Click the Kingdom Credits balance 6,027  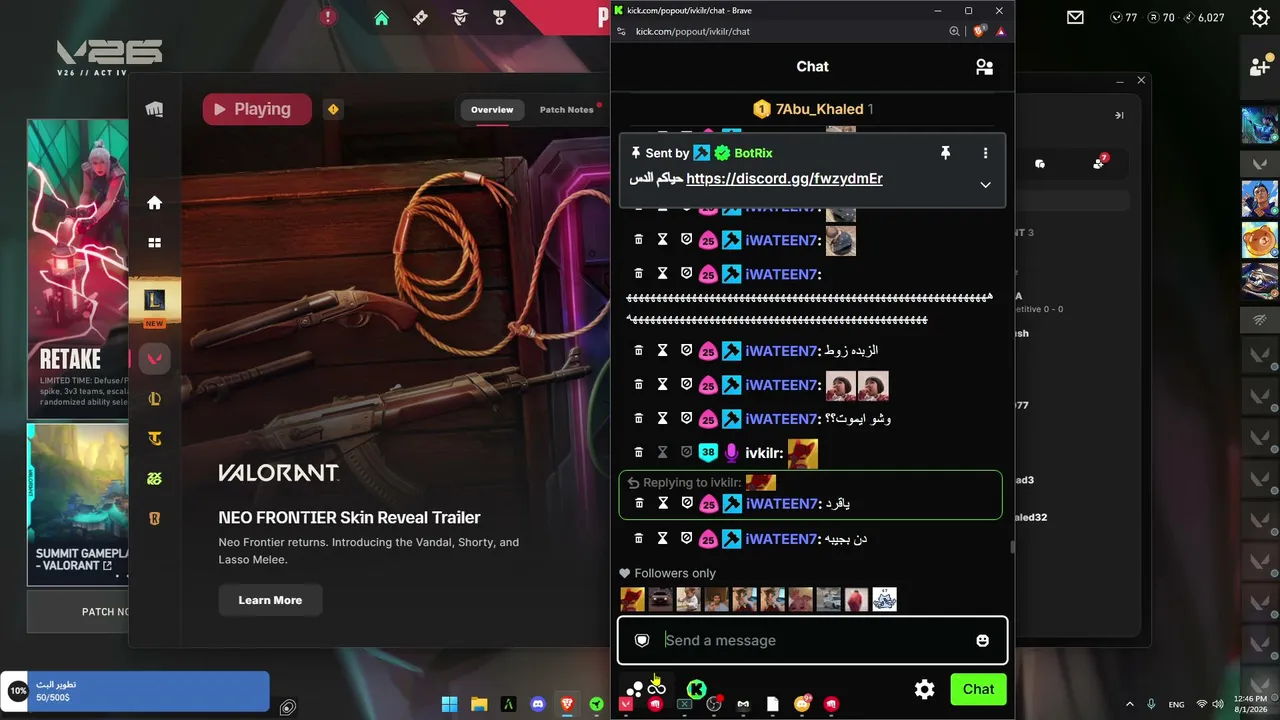coord(1204,17)
